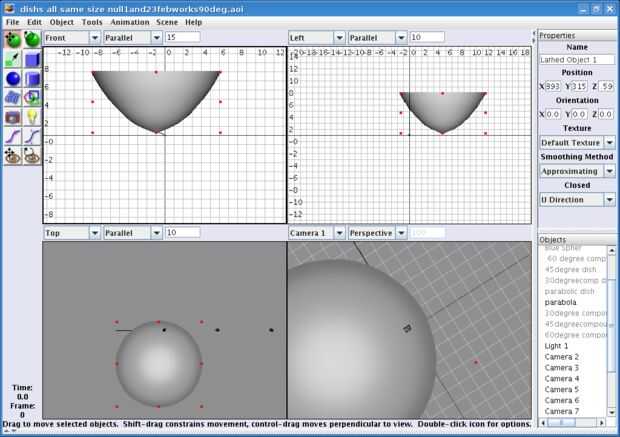Click the Orientation Z field
Image resolution: width=620 pixels, height=437 pixels.
(x=606, y=114)
